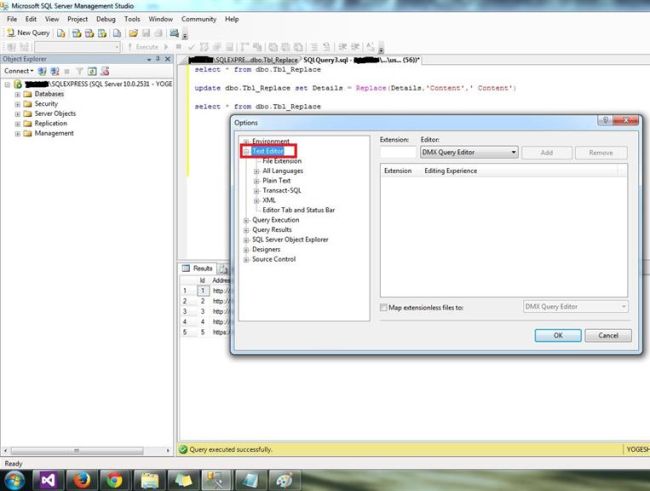Click OK in the Options dialog
The height and width of the screenshot is (491, 650).
pyautogui.click(x=558, y=335)
